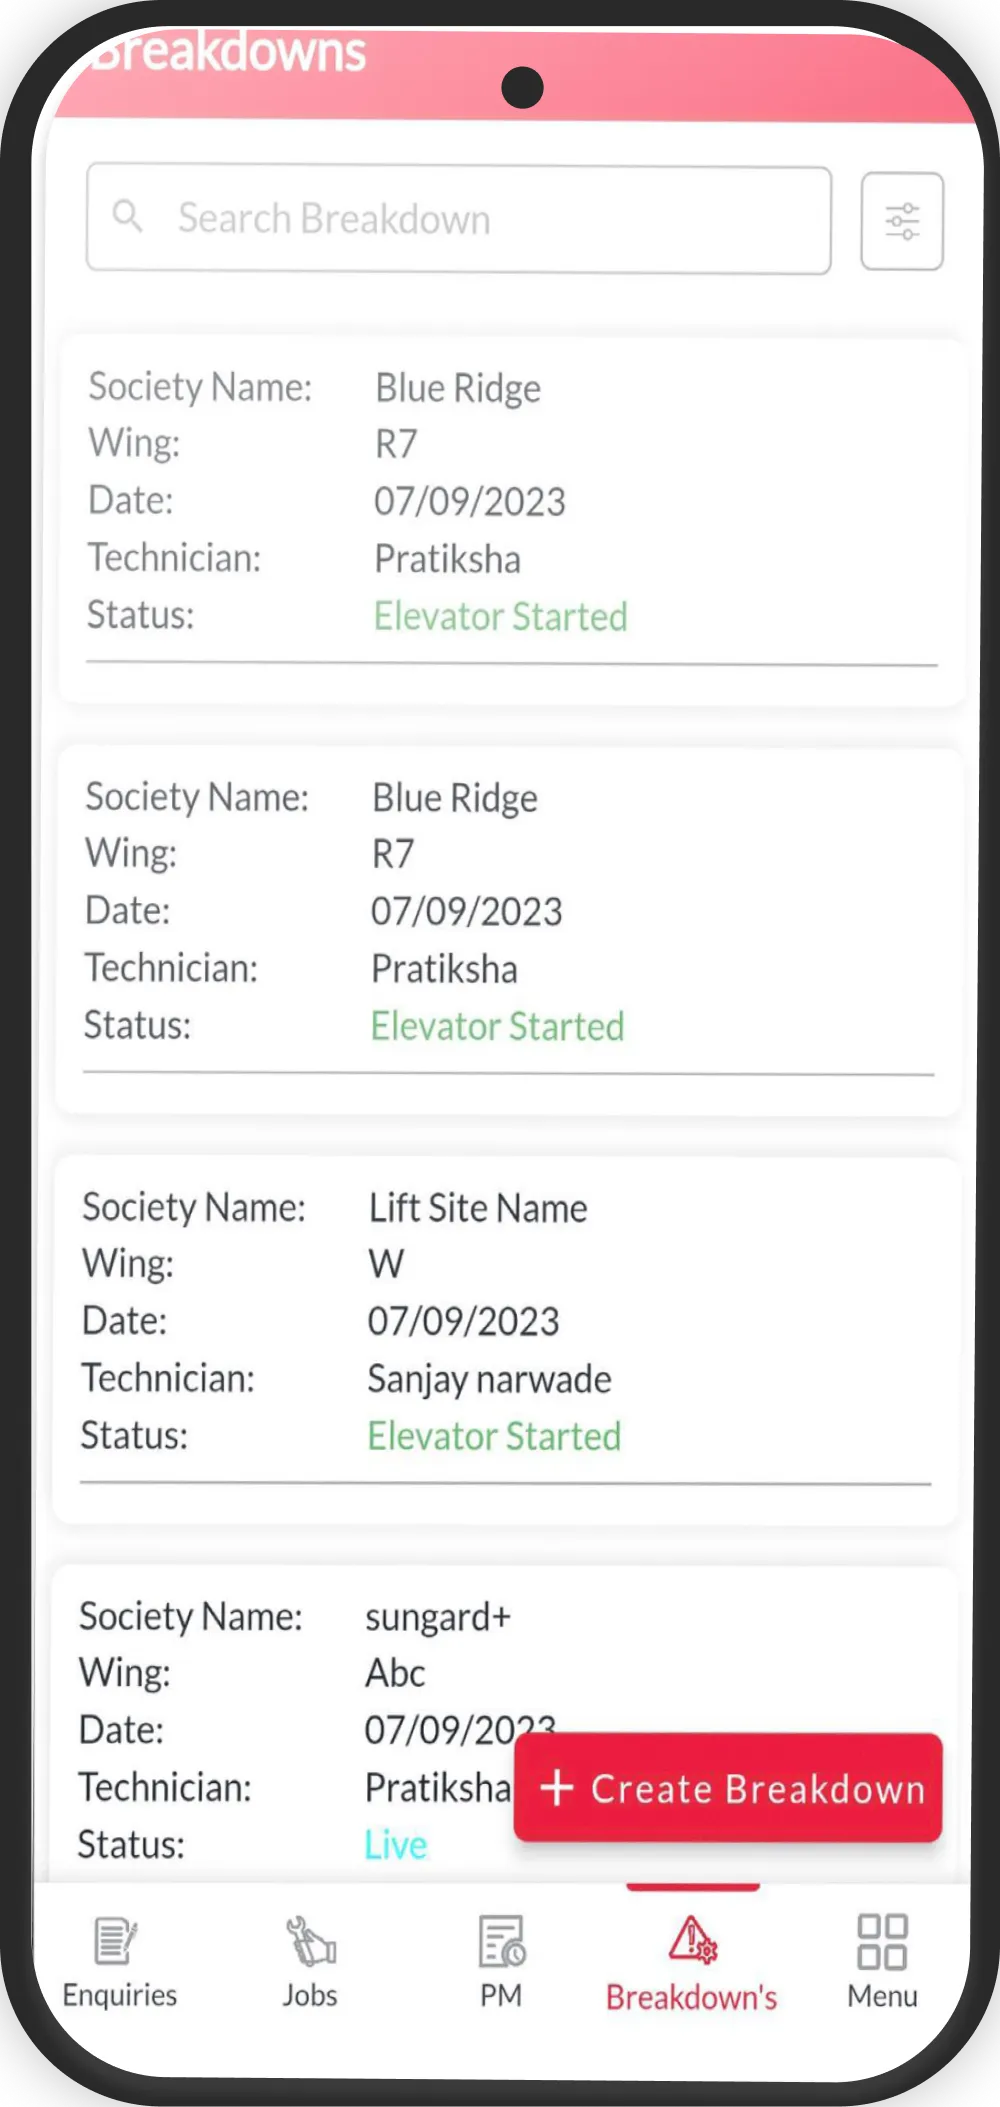Type in the Search Breakdown field
1000x2107 pixels.
480,219
